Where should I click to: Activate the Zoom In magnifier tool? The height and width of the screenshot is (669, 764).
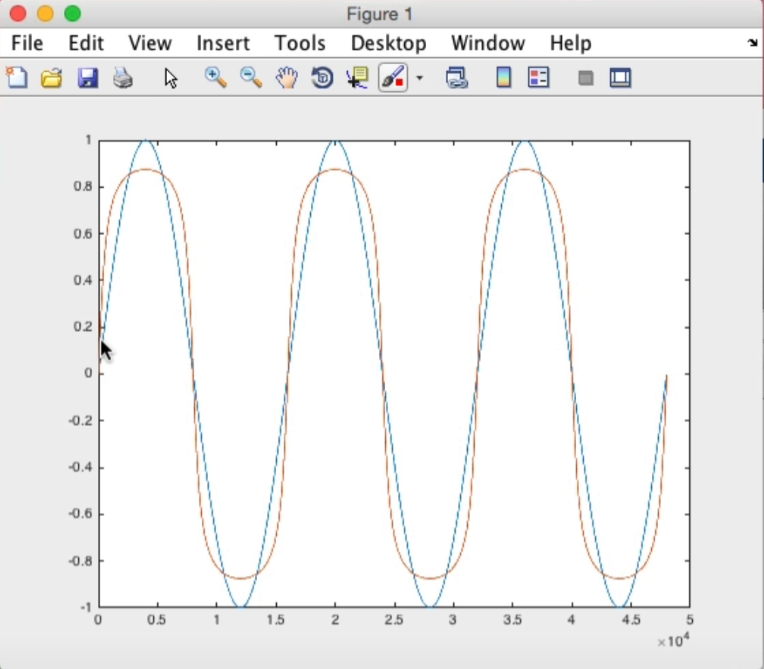(215, 78)
